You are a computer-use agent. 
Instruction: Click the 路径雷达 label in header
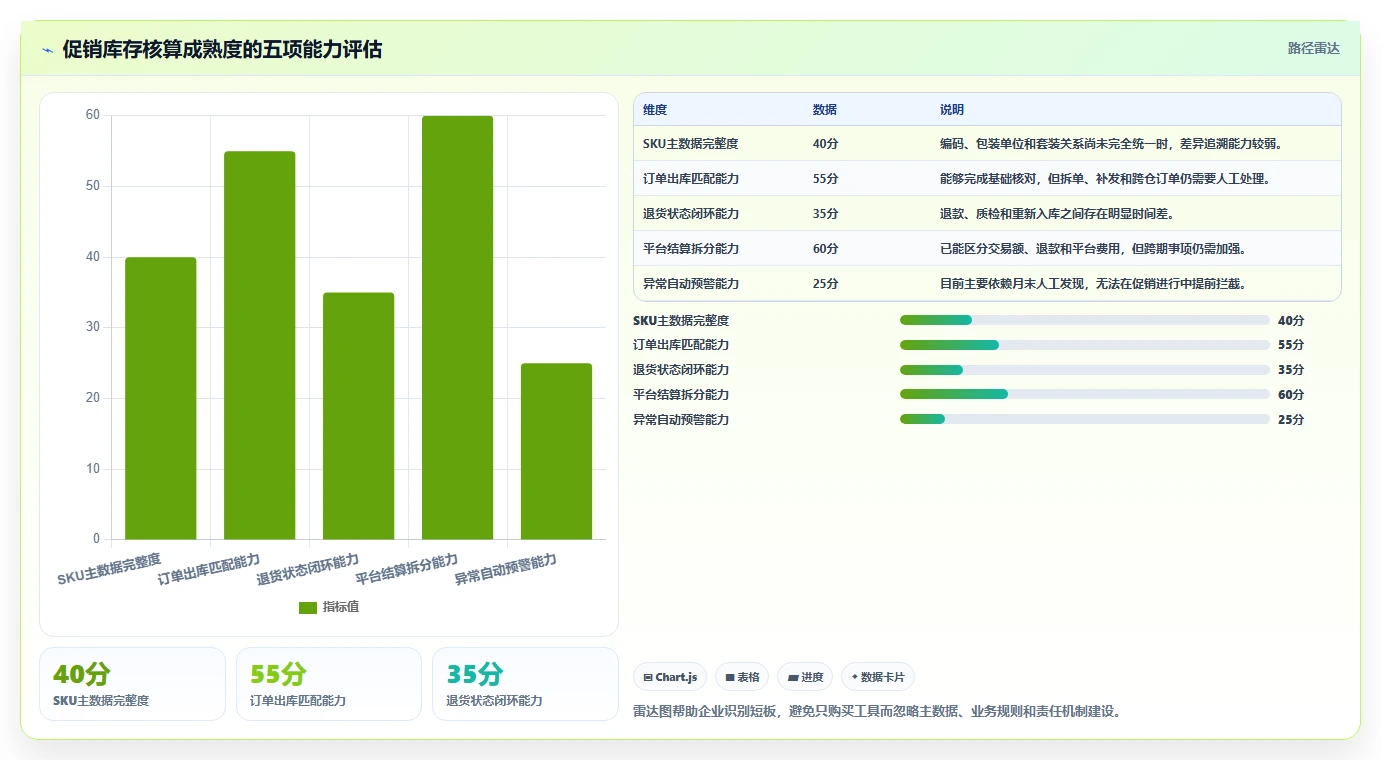click(1313, 48)
